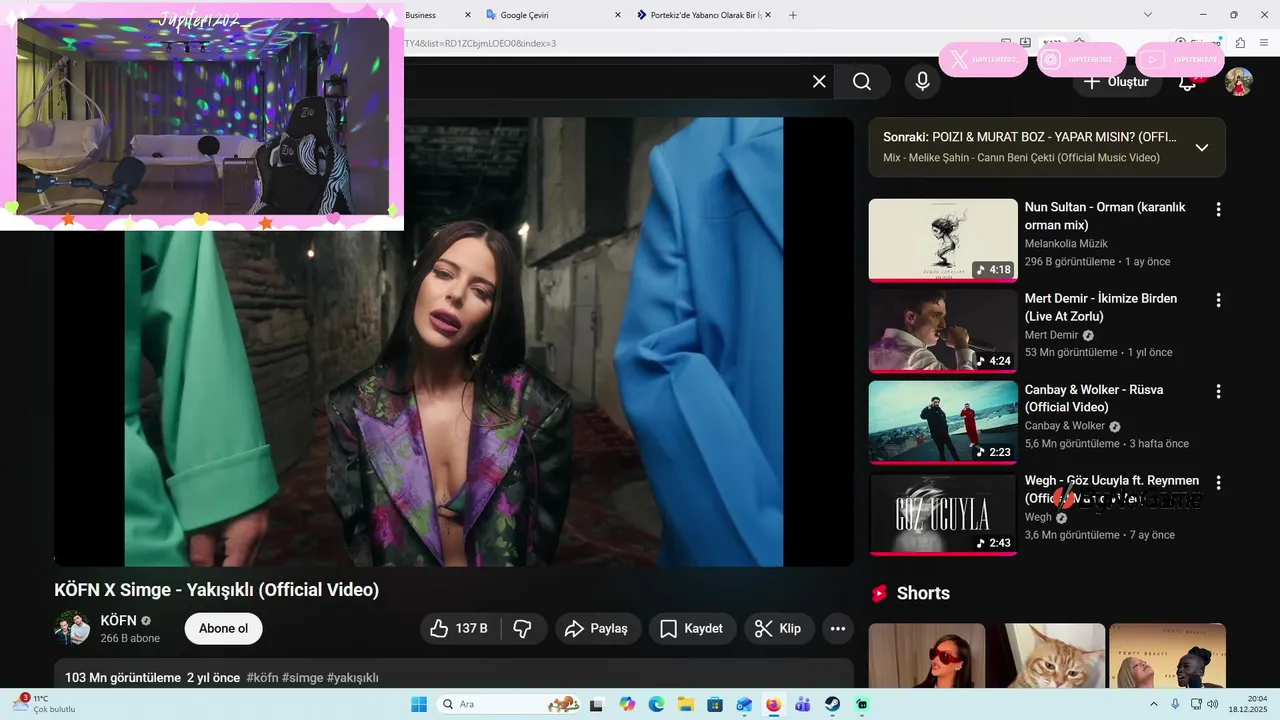Expand the Sonraki playlist panel chevron
The height and width of the screenshot is (720, 1280).
tap(1202, 147)
